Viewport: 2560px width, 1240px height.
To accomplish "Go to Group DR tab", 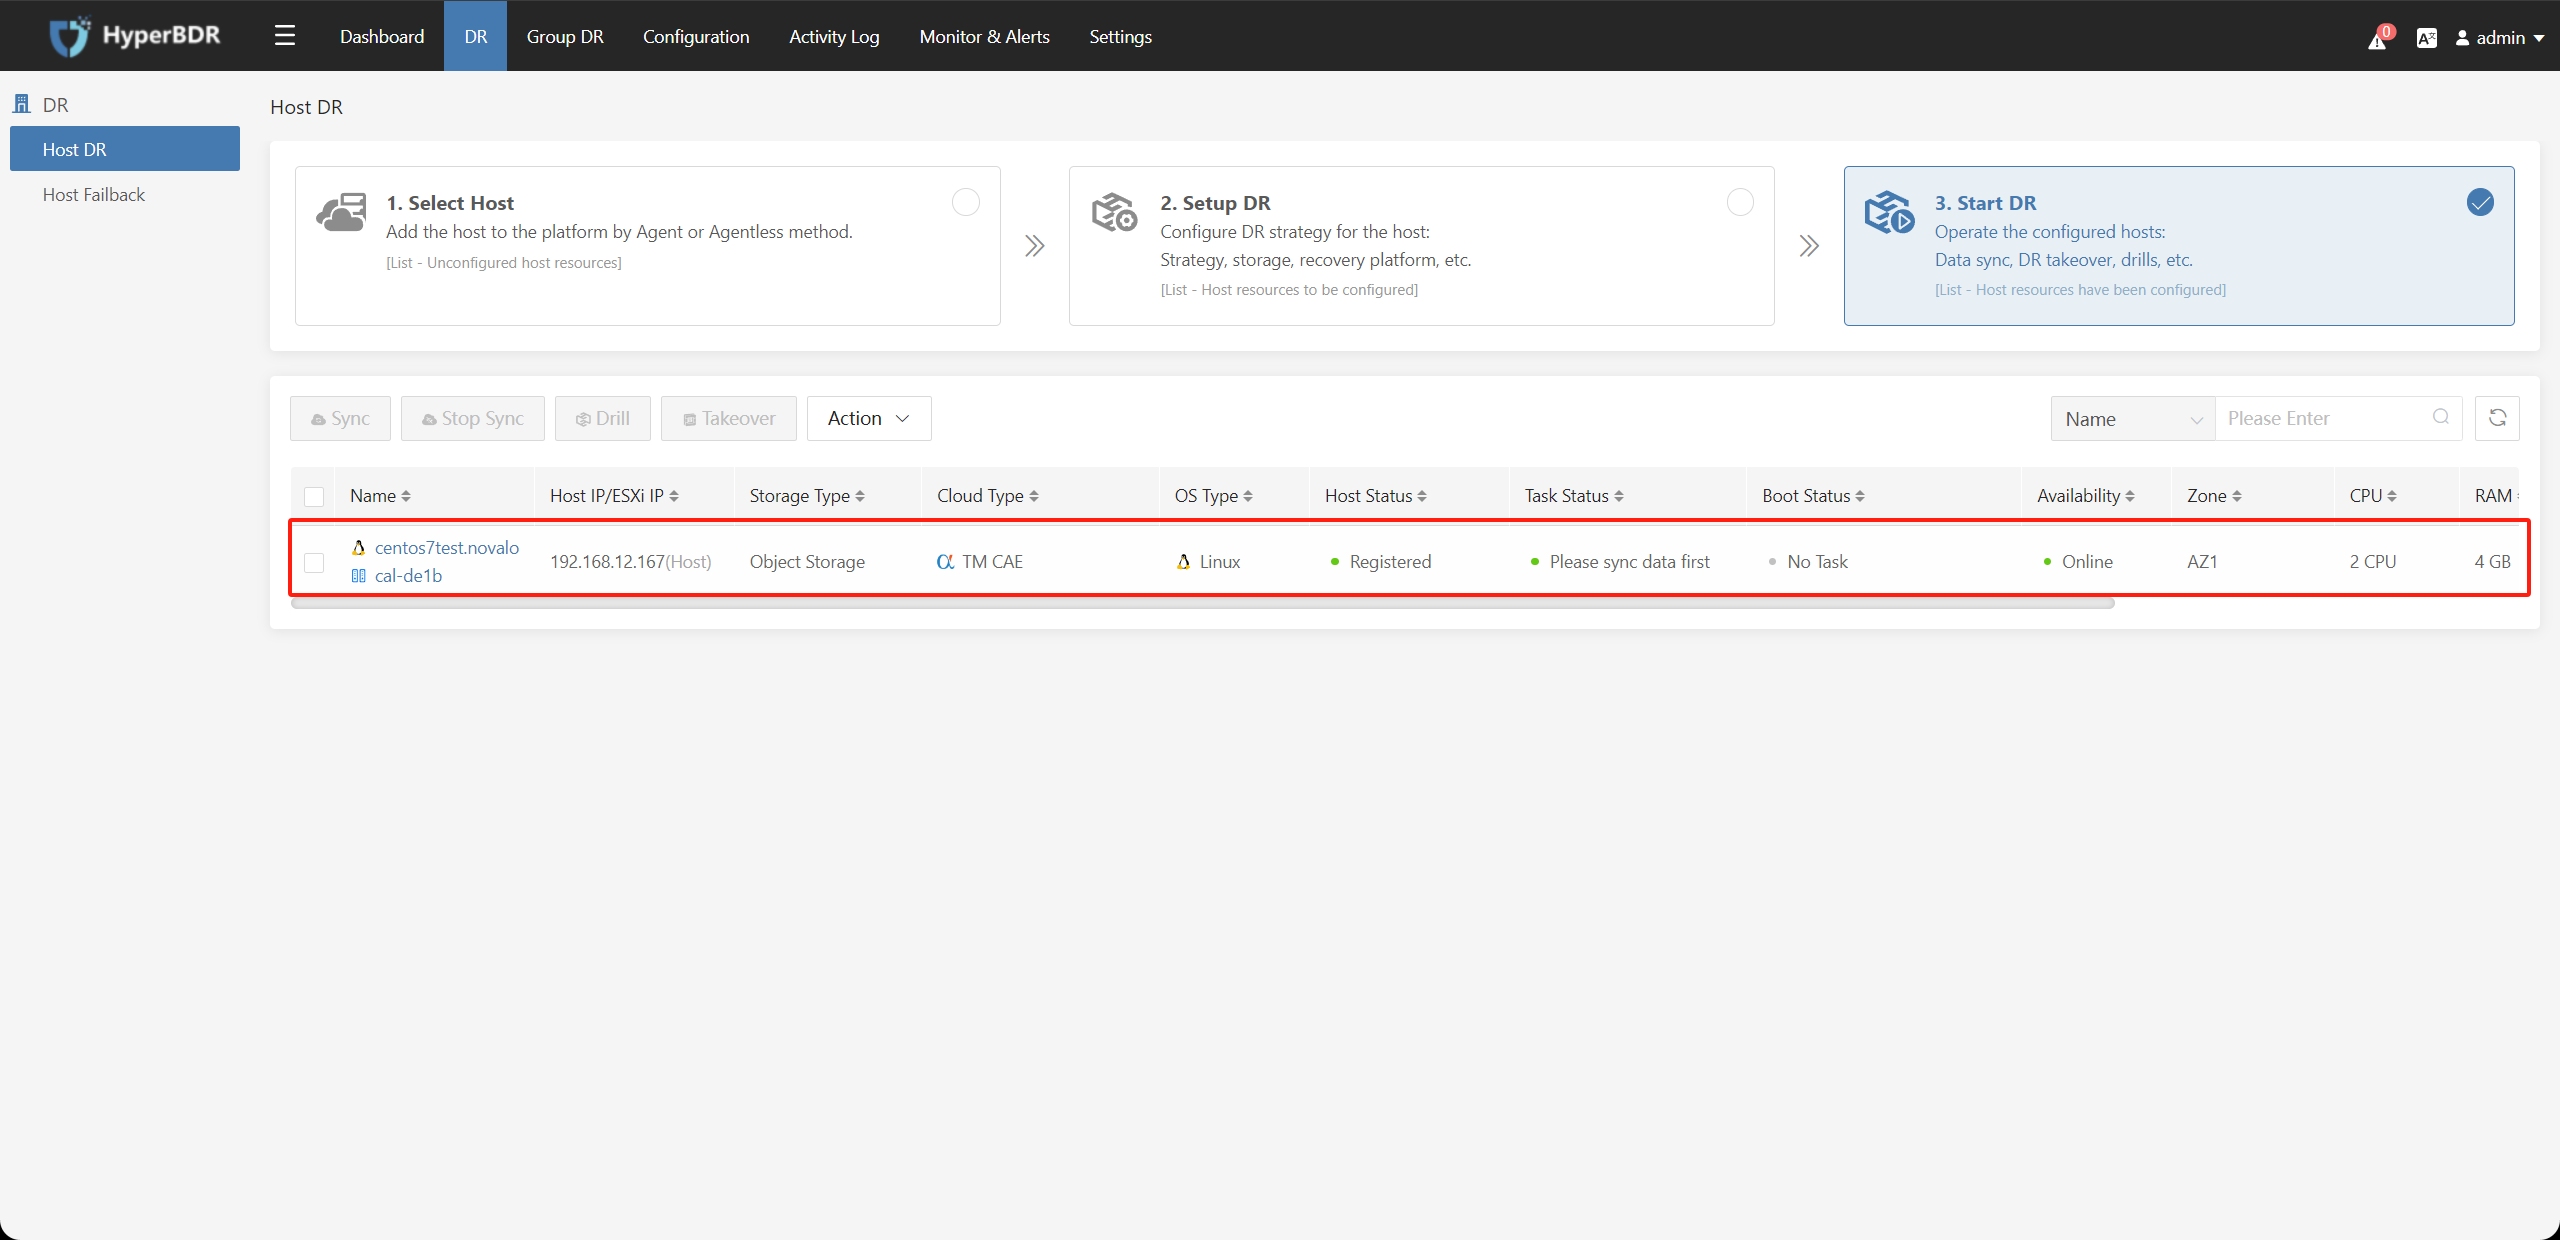I will [565, 36].
